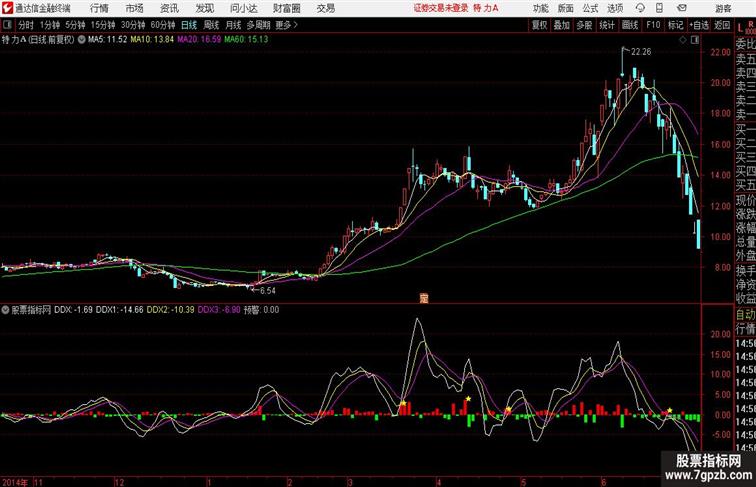
Task: Open the 功能 menu
Action: [x=540, y=8]
